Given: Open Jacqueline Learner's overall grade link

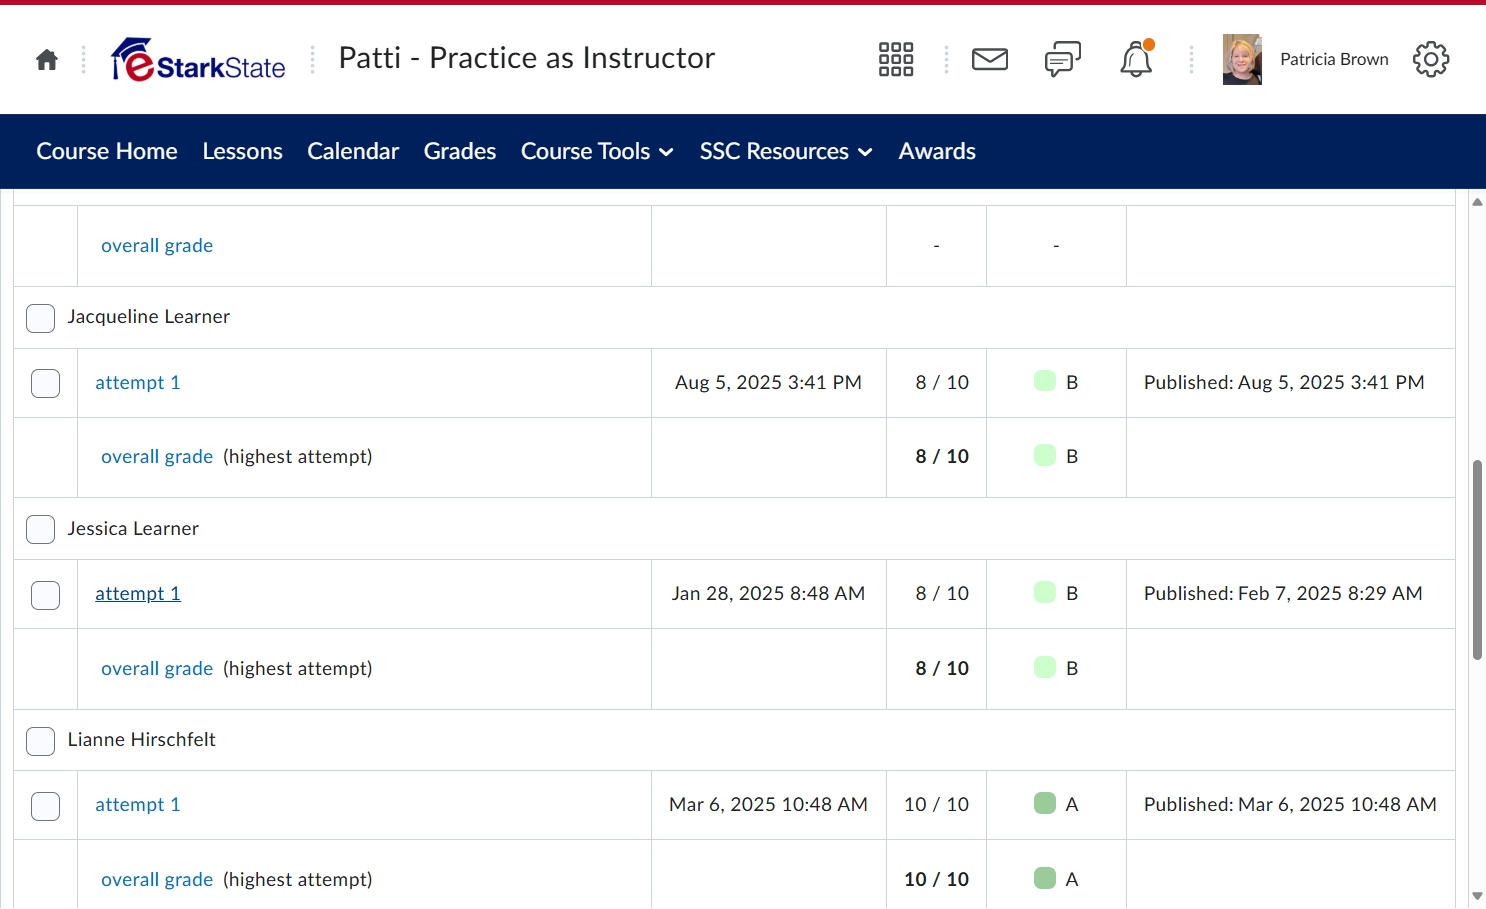Looking at the screenshot, I should pyautogui.click(x=157, y=456).
